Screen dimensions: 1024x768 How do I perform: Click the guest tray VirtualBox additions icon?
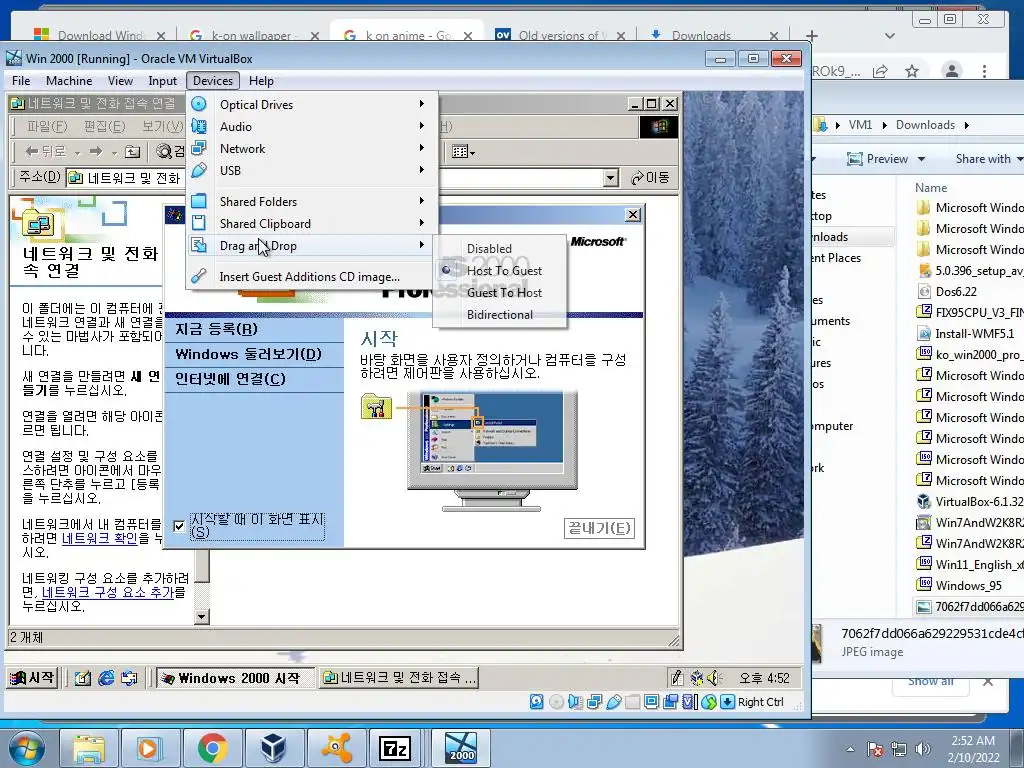pyautogui.click(x=697, y=679)
